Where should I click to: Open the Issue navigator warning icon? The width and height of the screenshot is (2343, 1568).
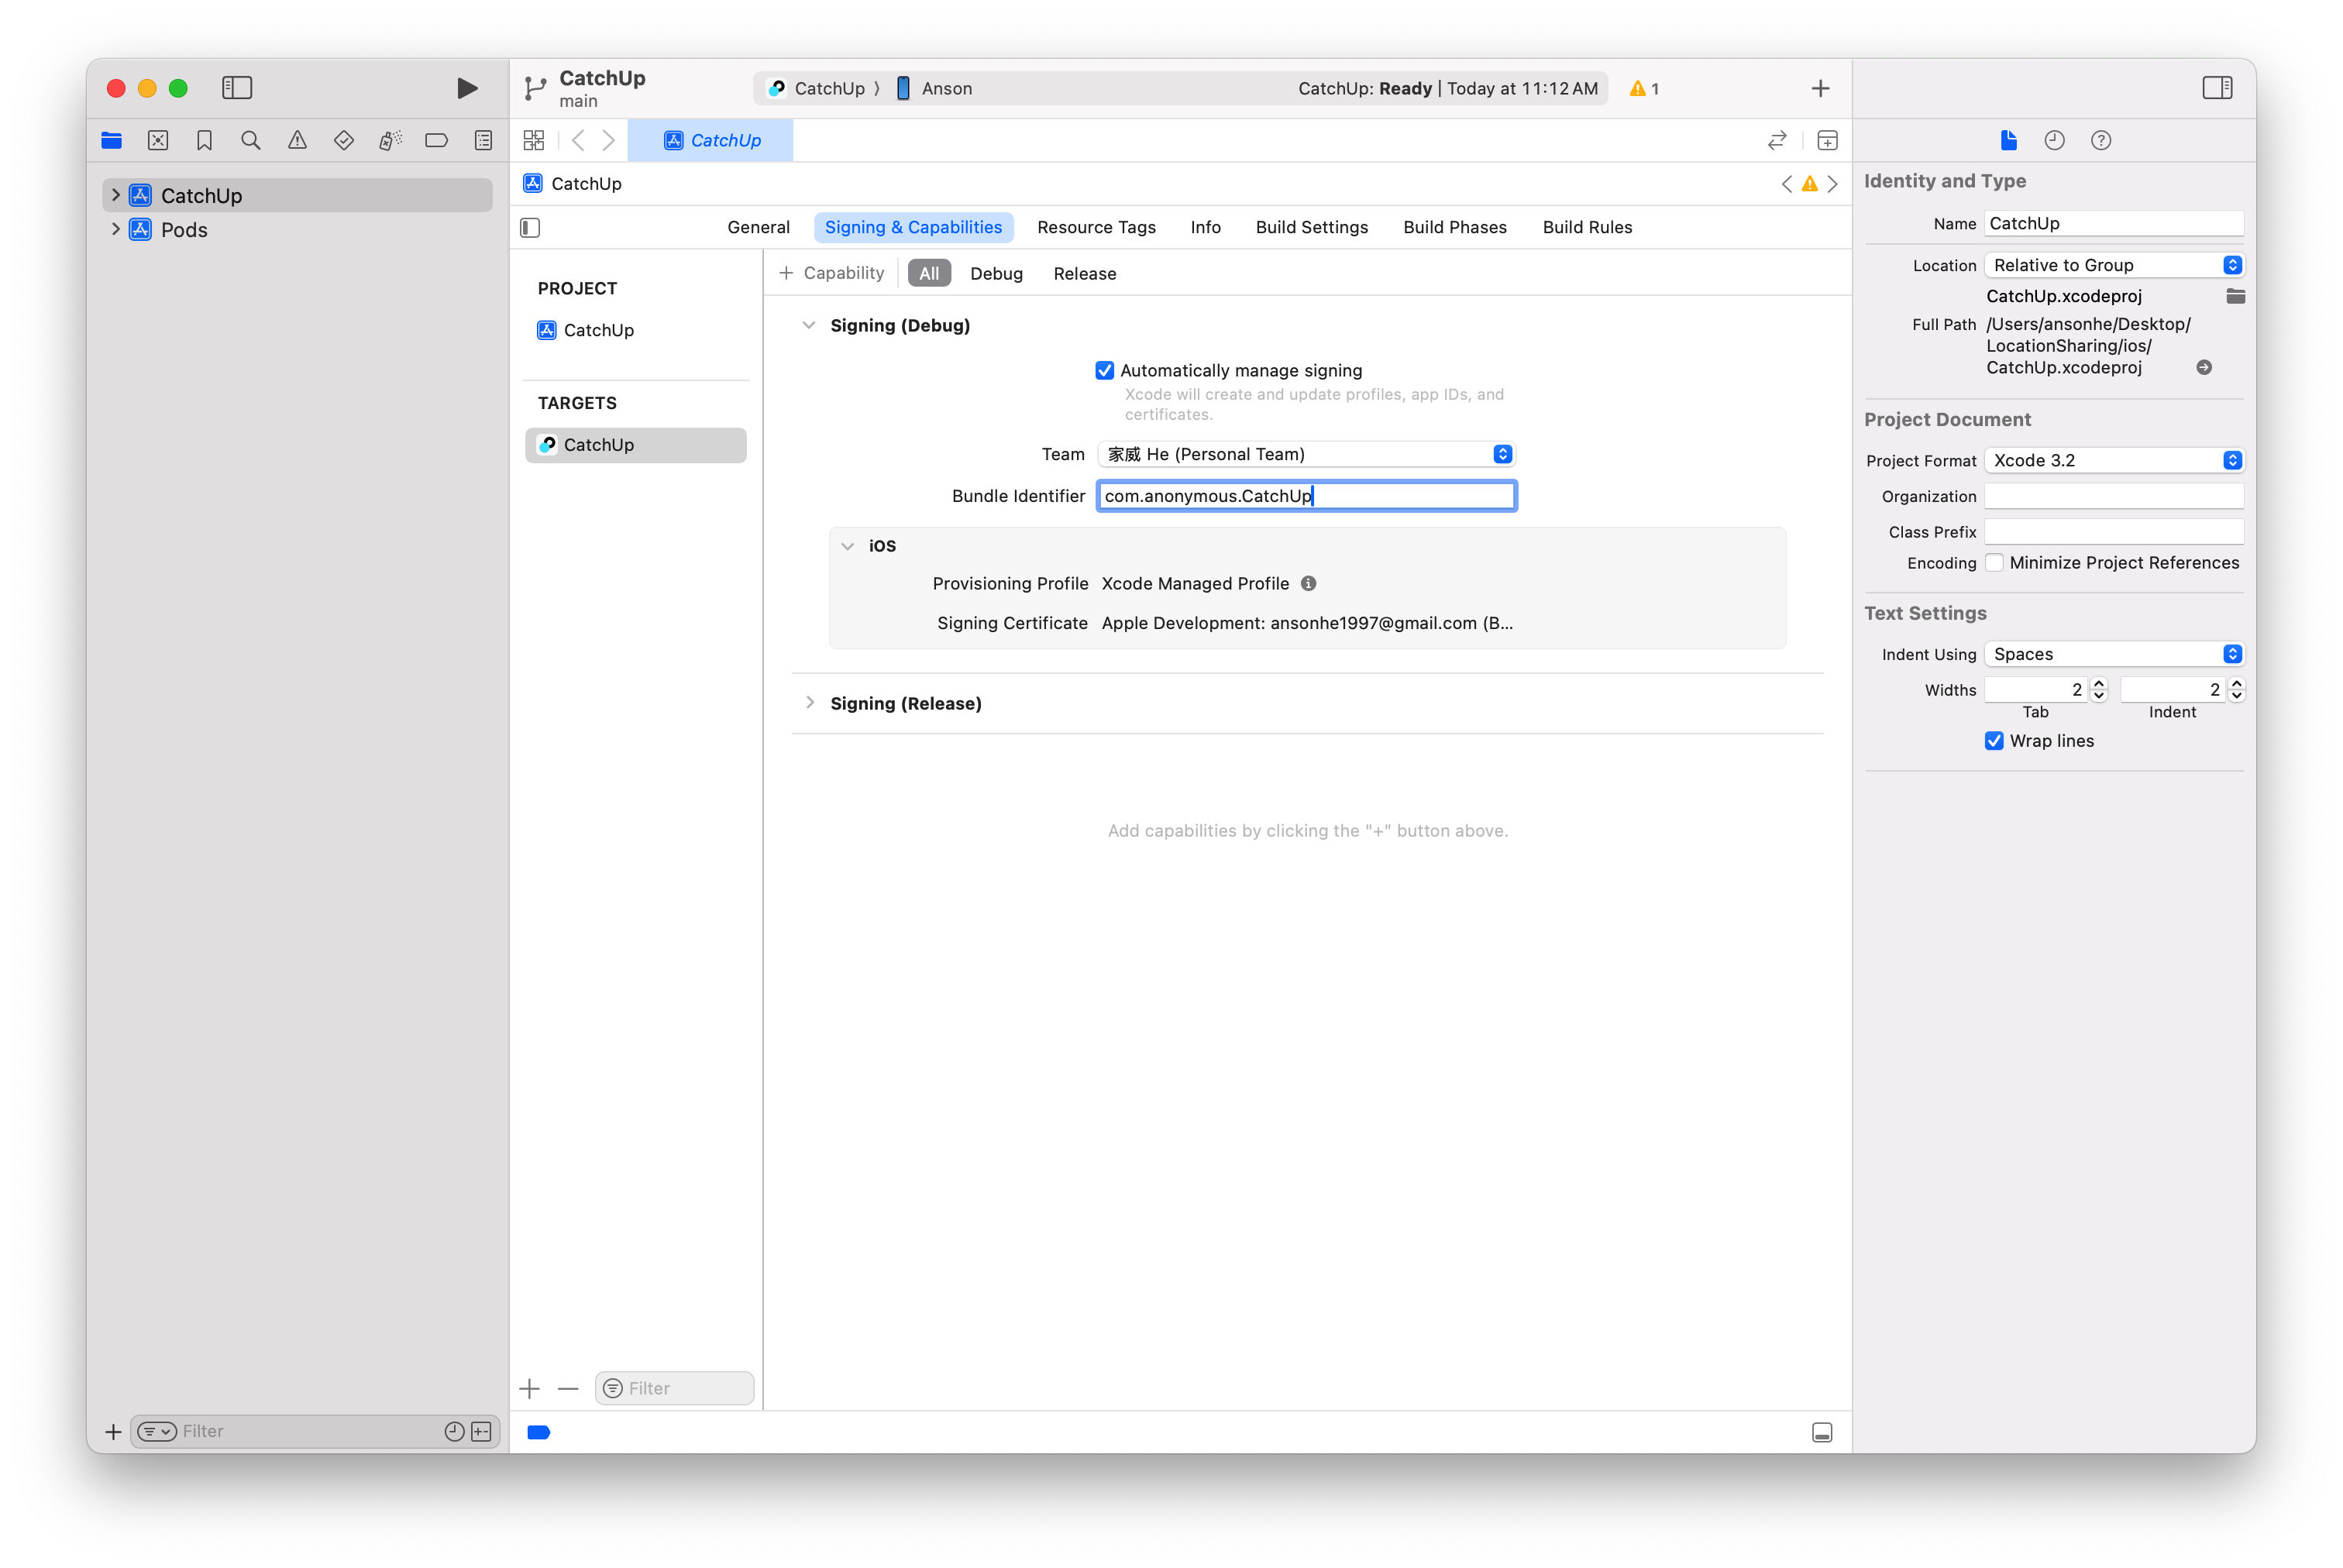pyautogui.click(x=297, y=140)
